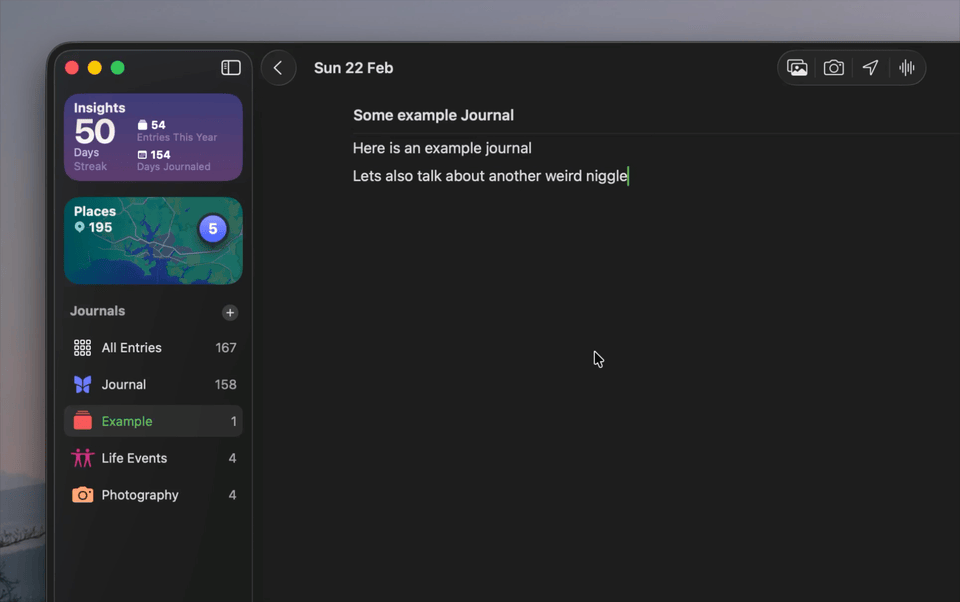Viewport: 960px width, 602px height.
Task: Open All Entries showing 167 entries
Action: [x=133, y=347]
